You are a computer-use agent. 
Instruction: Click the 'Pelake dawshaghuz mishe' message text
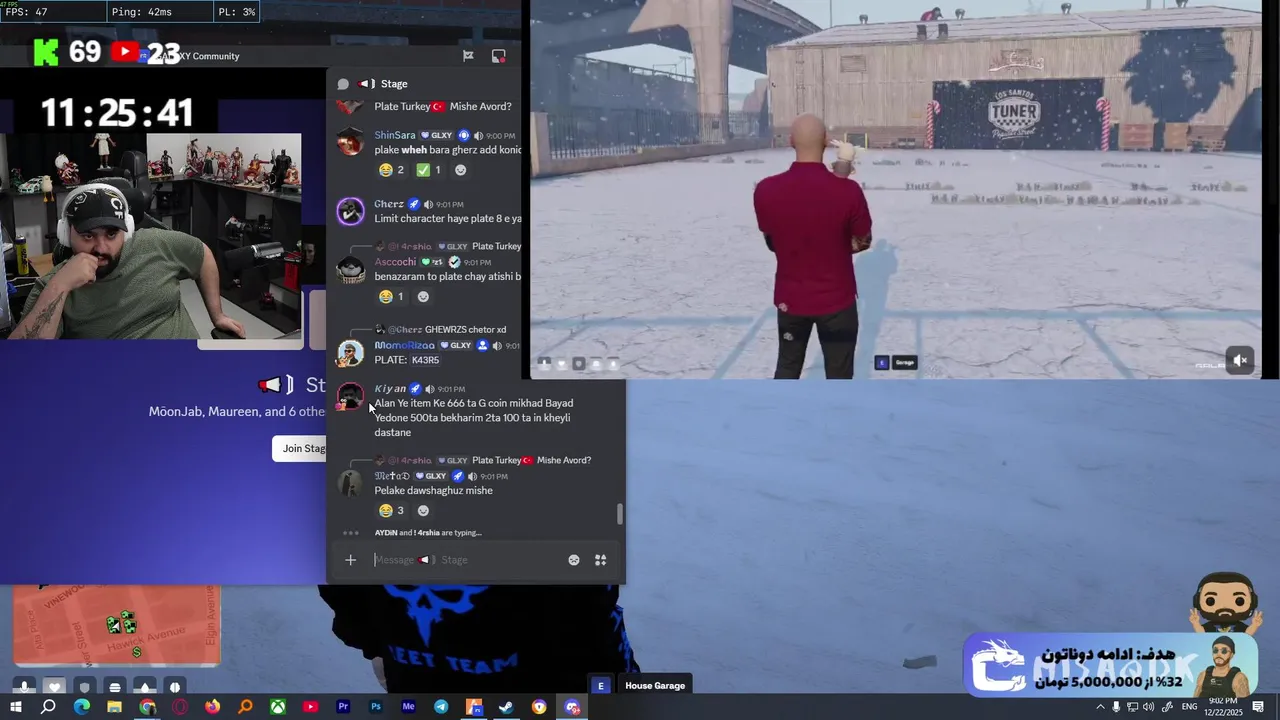point(433,490)
